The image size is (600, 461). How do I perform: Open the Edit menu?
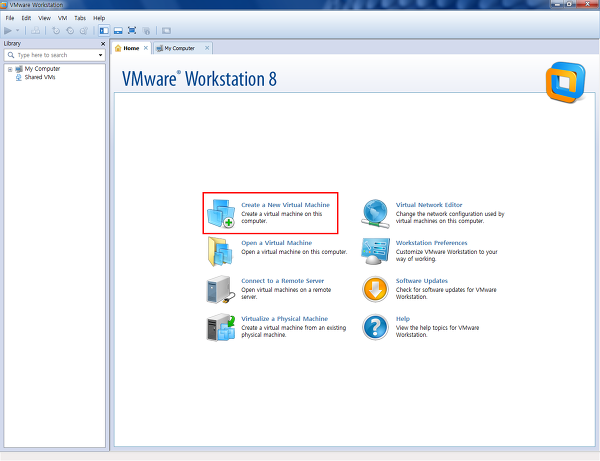click(x=26, y=18)
